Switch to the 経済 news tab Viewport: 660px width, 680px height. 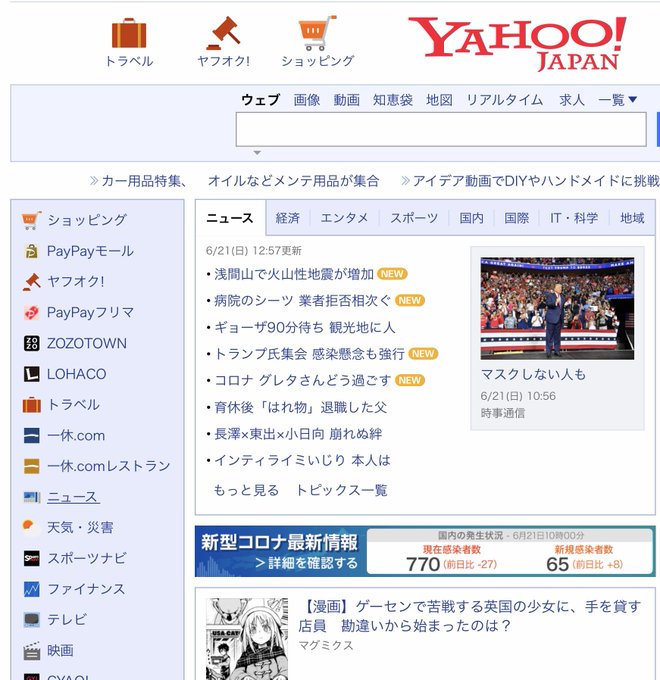[x=288, y=218]
